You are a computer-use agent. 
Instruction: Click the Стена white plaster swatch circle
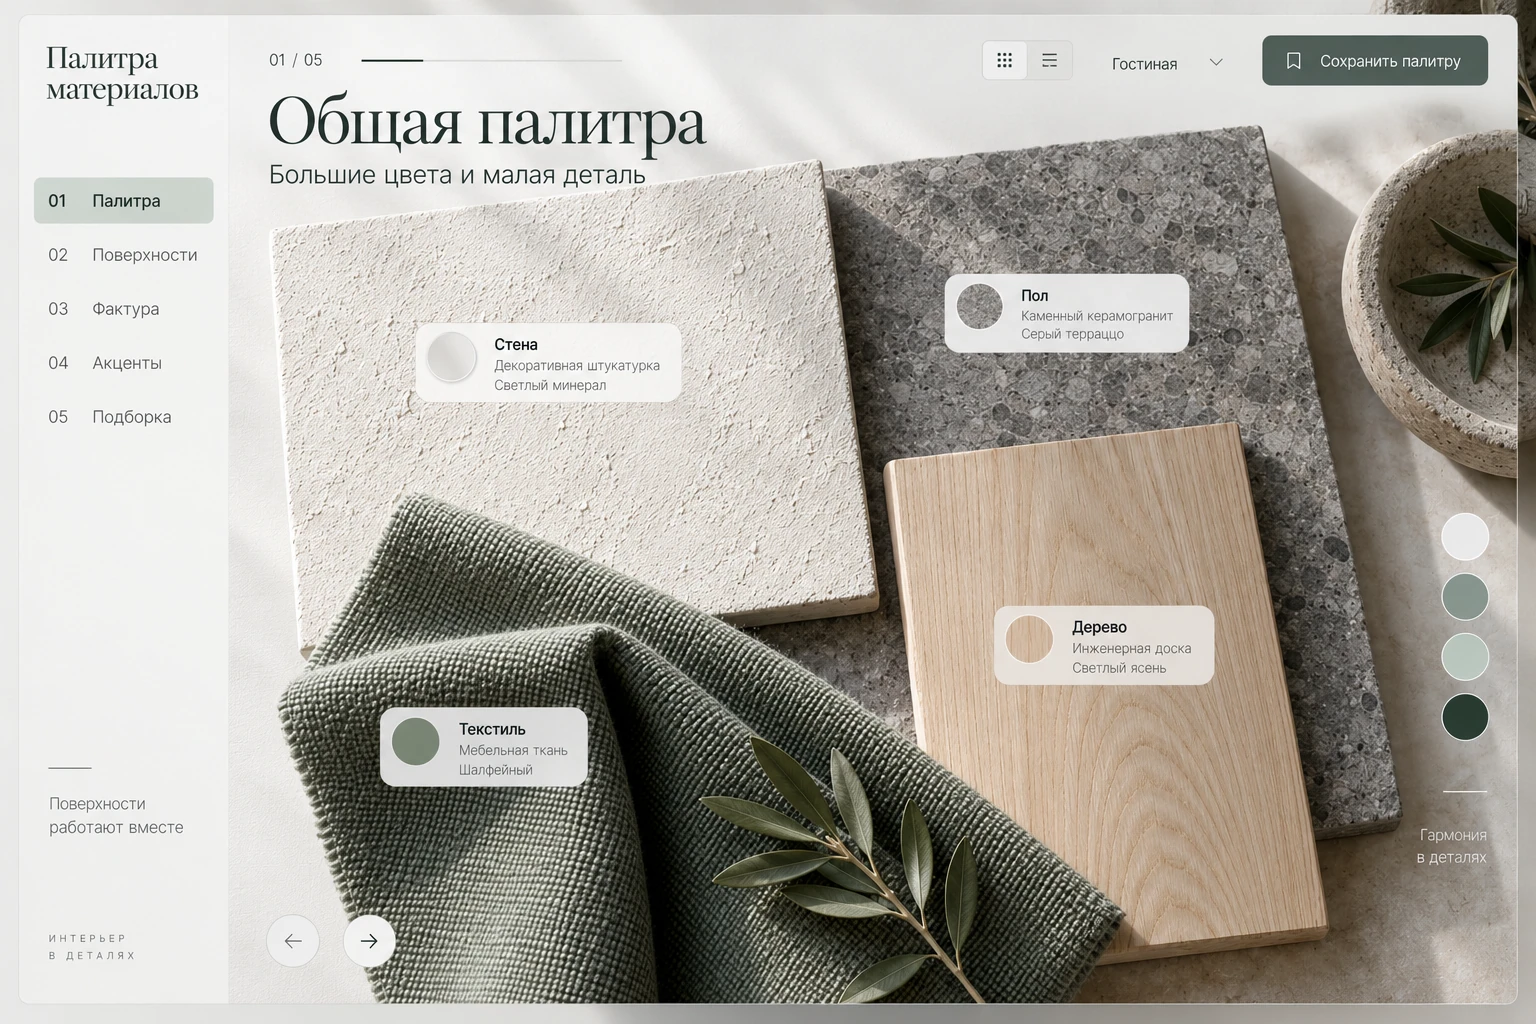(452, 357)
